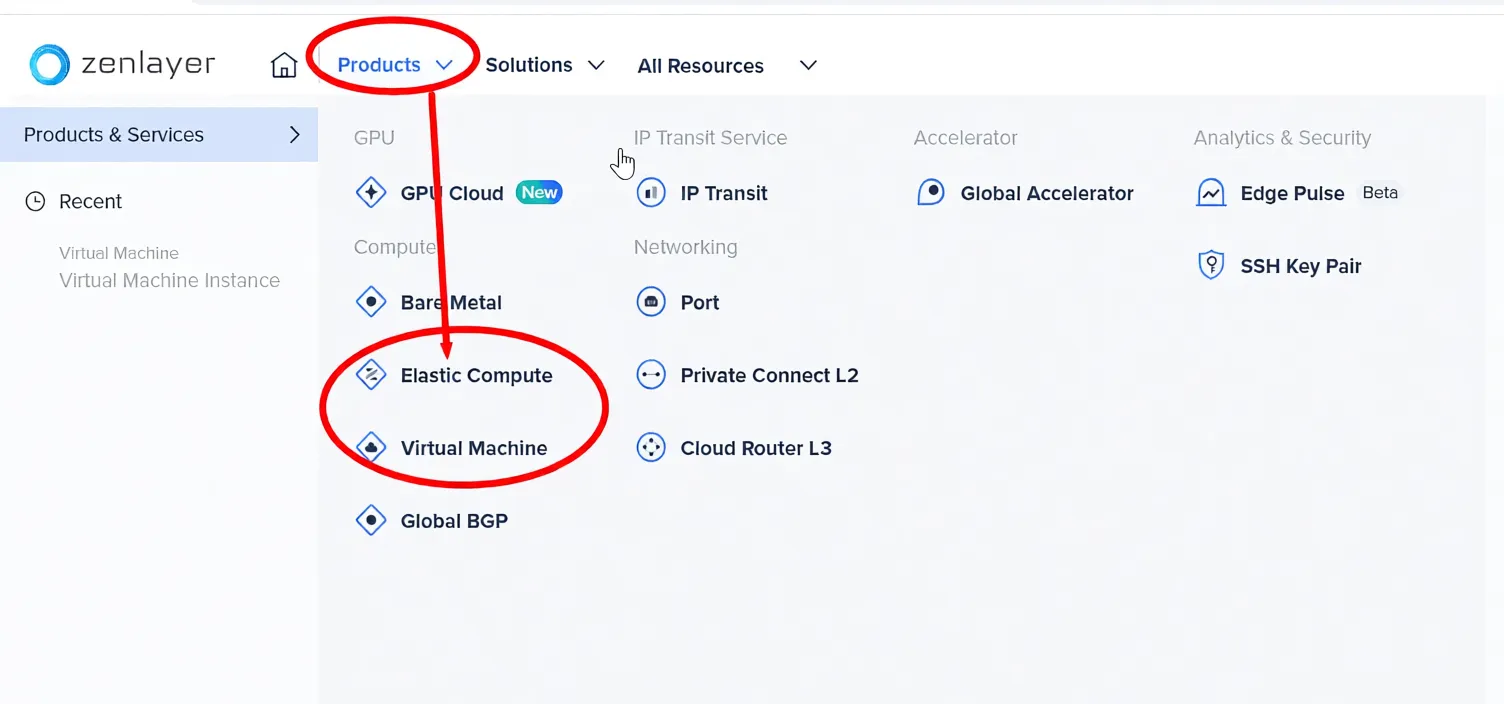Click the IP Transit icon
This screenshot has height=704, width=1504.
[x=651, y=193]
